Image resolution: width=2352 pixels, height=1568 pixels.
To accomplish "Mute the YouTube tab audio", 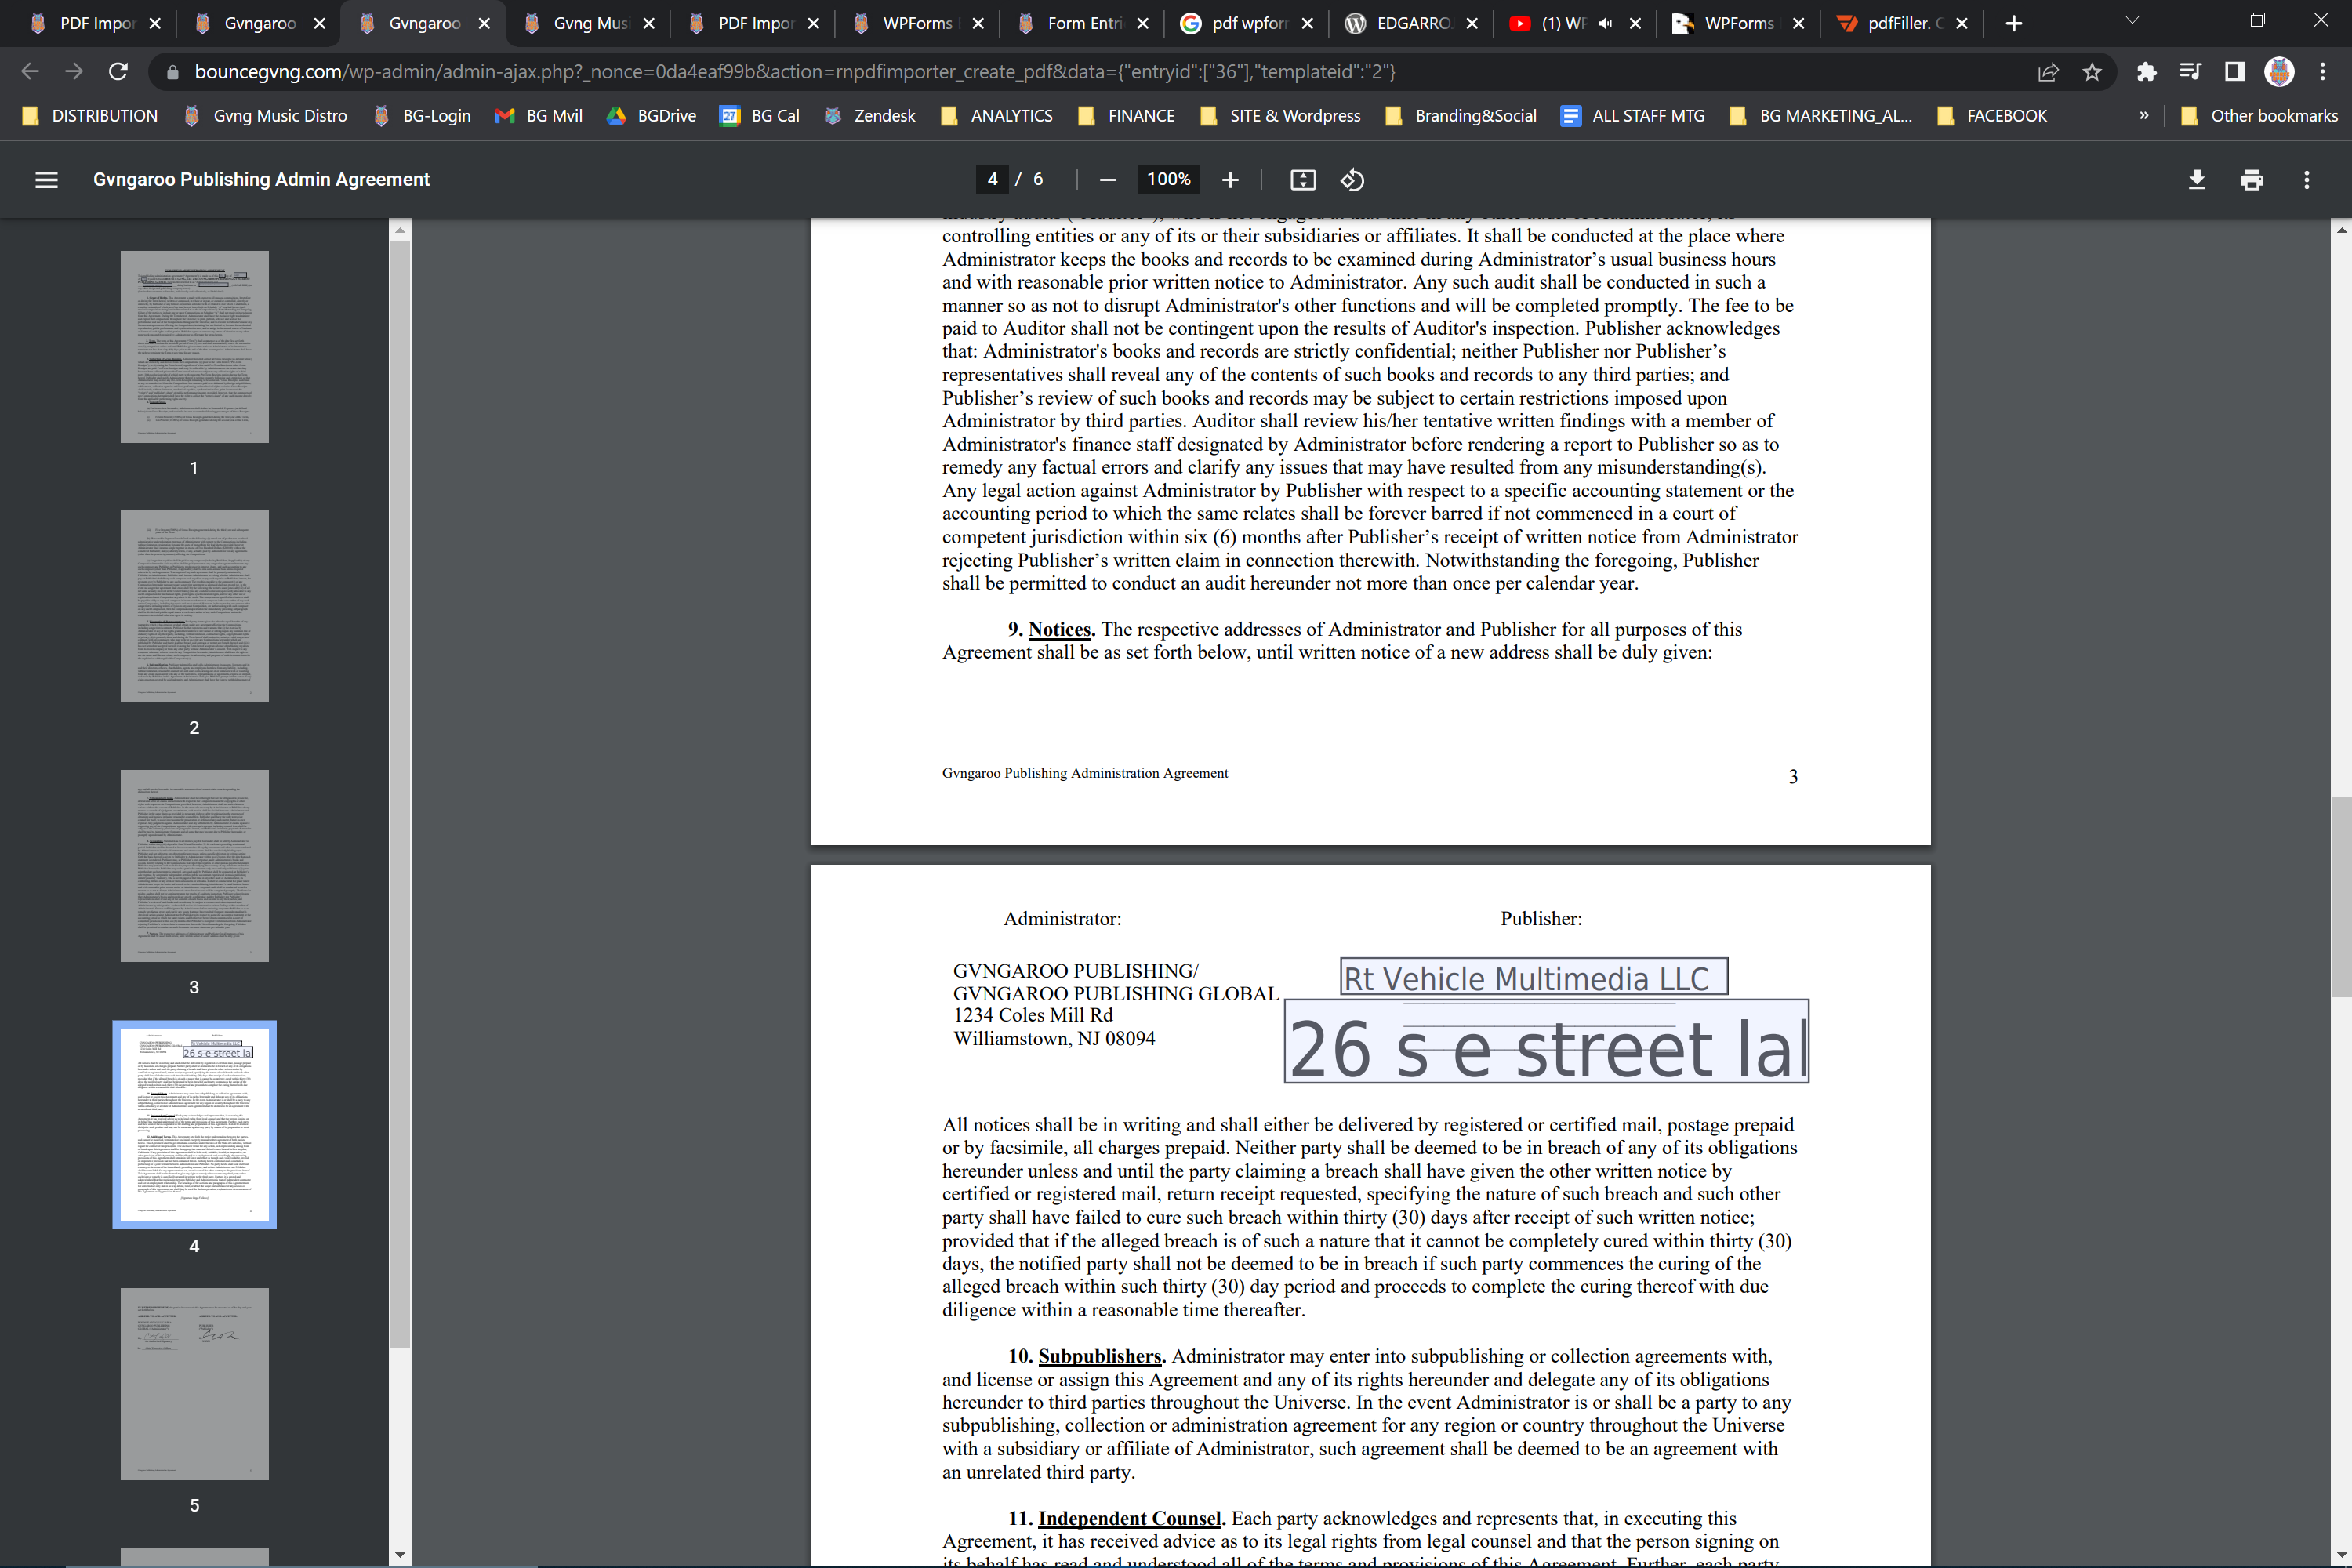I will (x=1605, y=23).
